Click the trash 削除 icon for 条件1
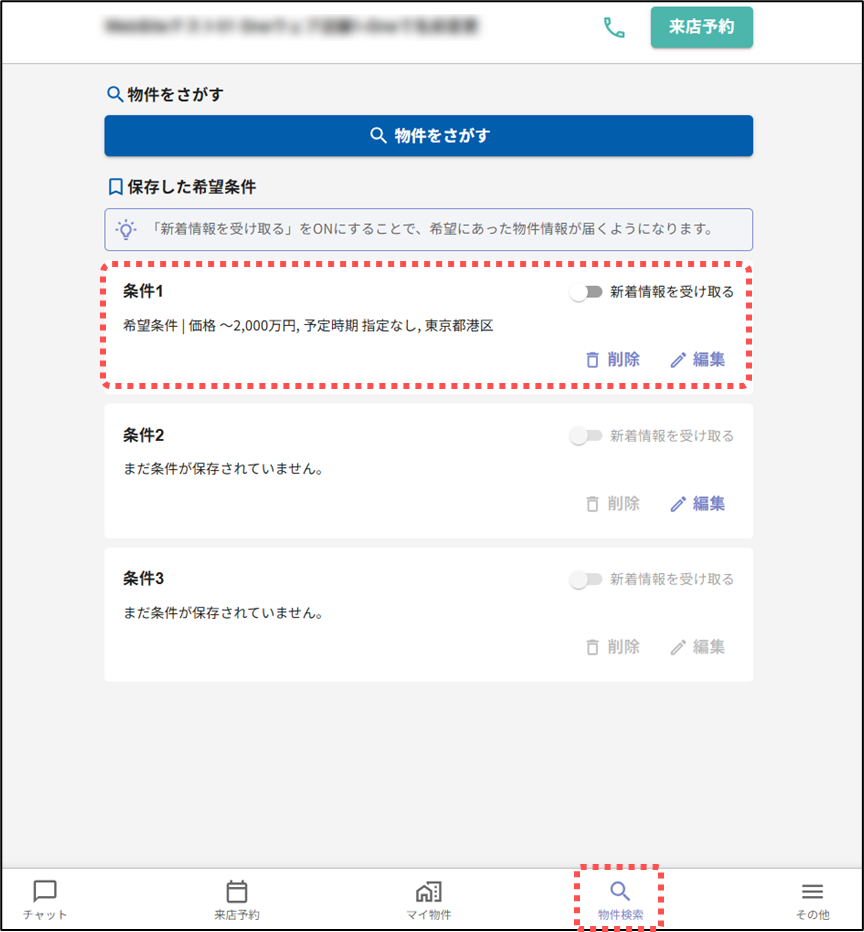The height and width of the screenshot is (932, 864). click(x=593, y=360)
